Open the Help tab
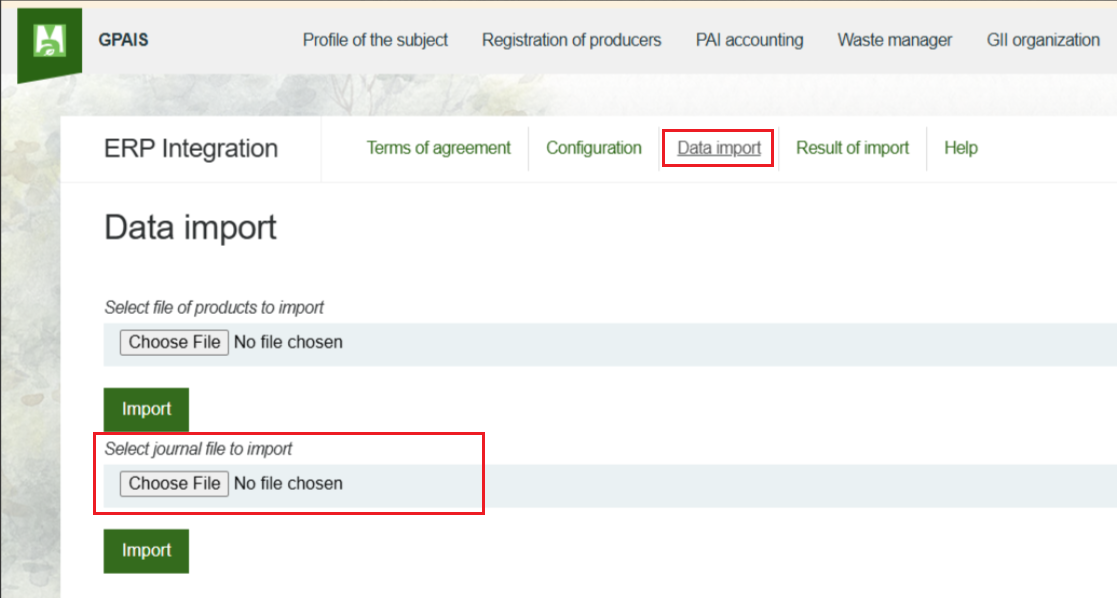This screenshot has height=598, width=1117. (x=960, y=148)
